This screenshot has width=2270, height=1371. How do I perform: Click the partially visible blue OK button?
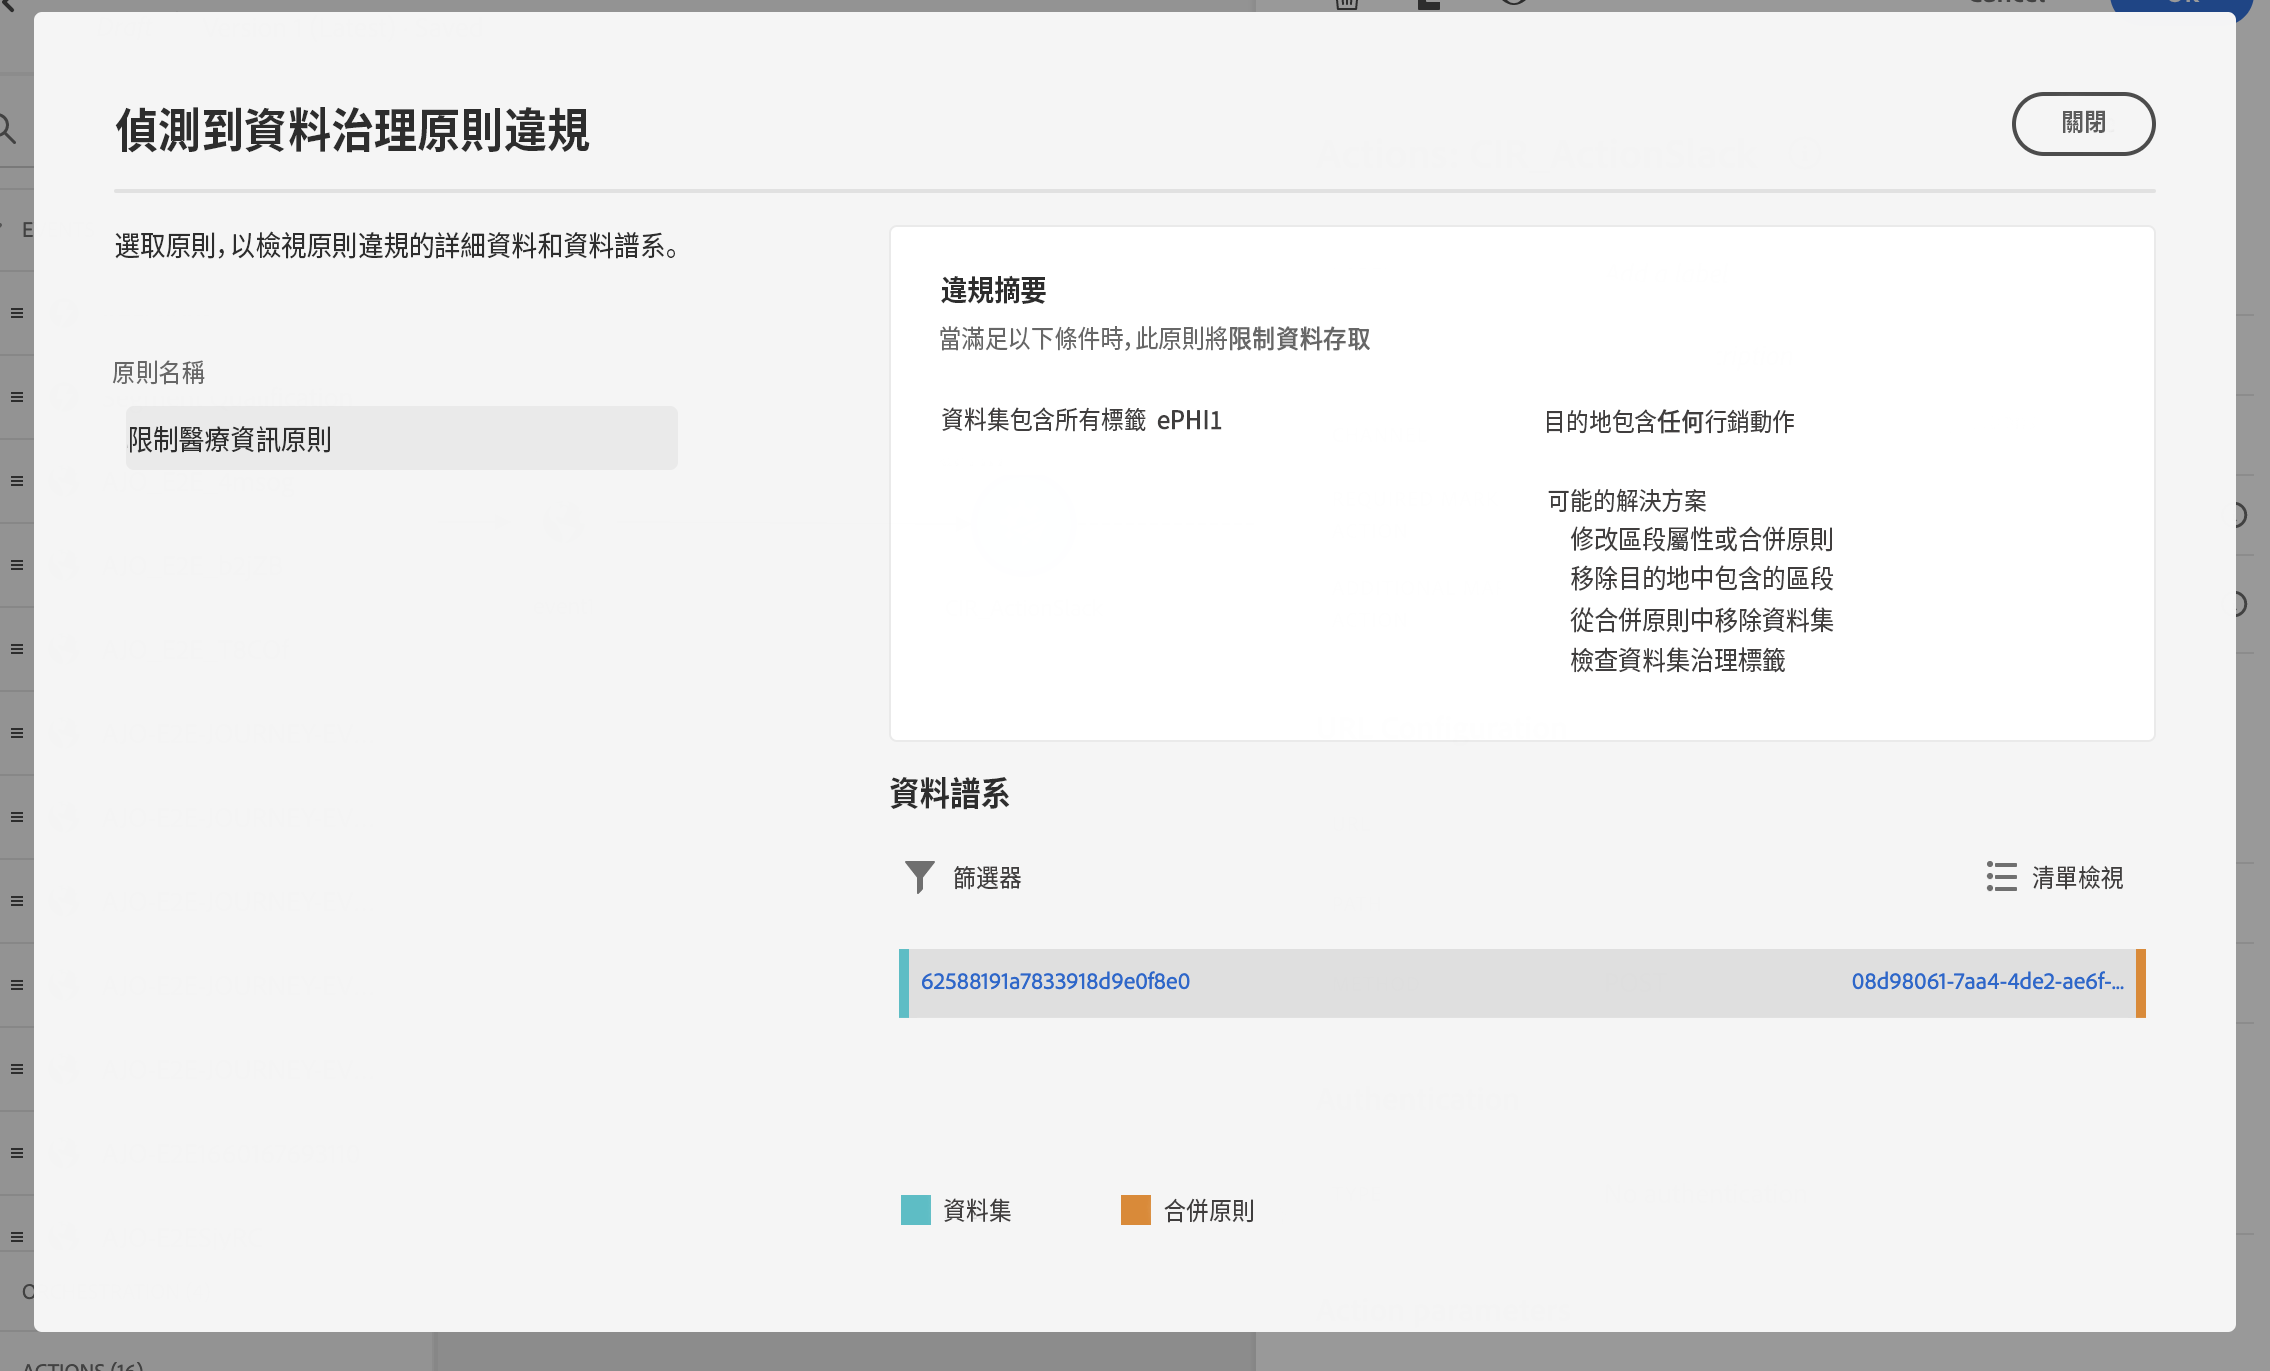(2180, 4)
